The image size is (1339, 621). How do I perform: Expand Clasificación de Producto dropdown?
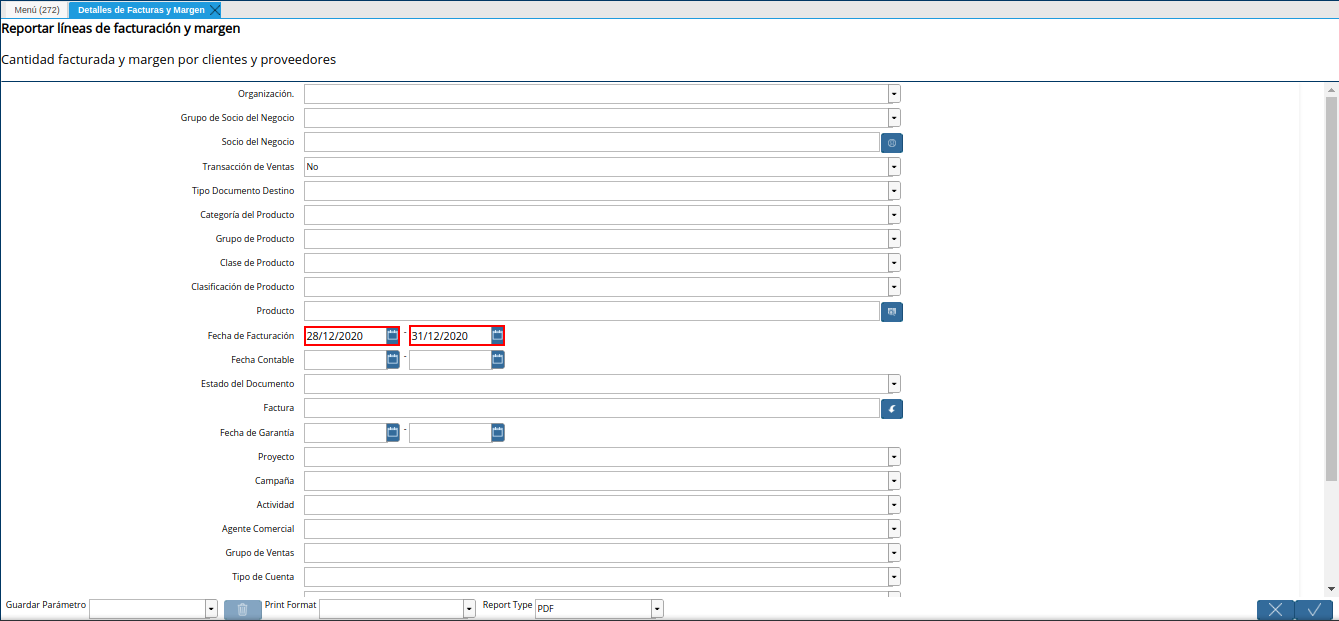pos(894,287)
